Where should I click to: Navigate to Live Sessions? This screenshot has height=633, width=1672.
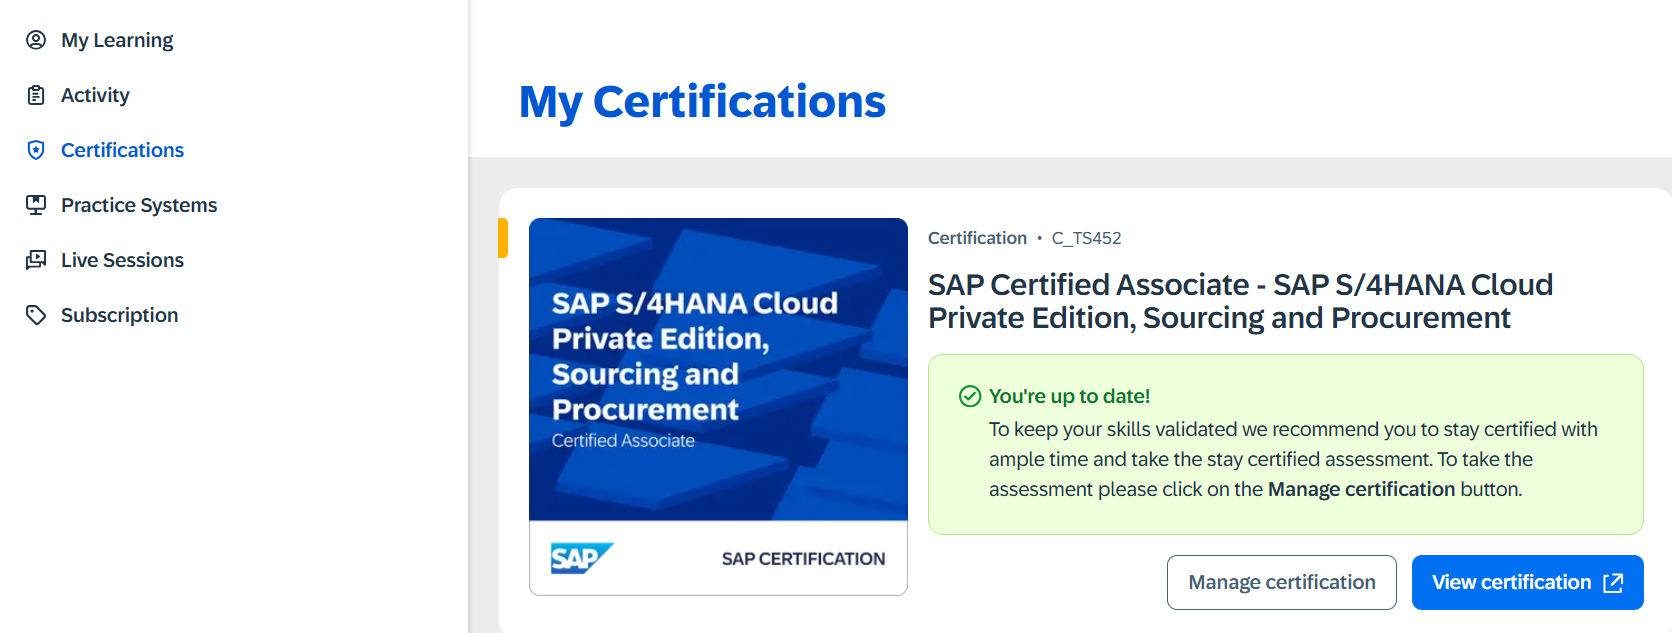(x=122, y=260)
